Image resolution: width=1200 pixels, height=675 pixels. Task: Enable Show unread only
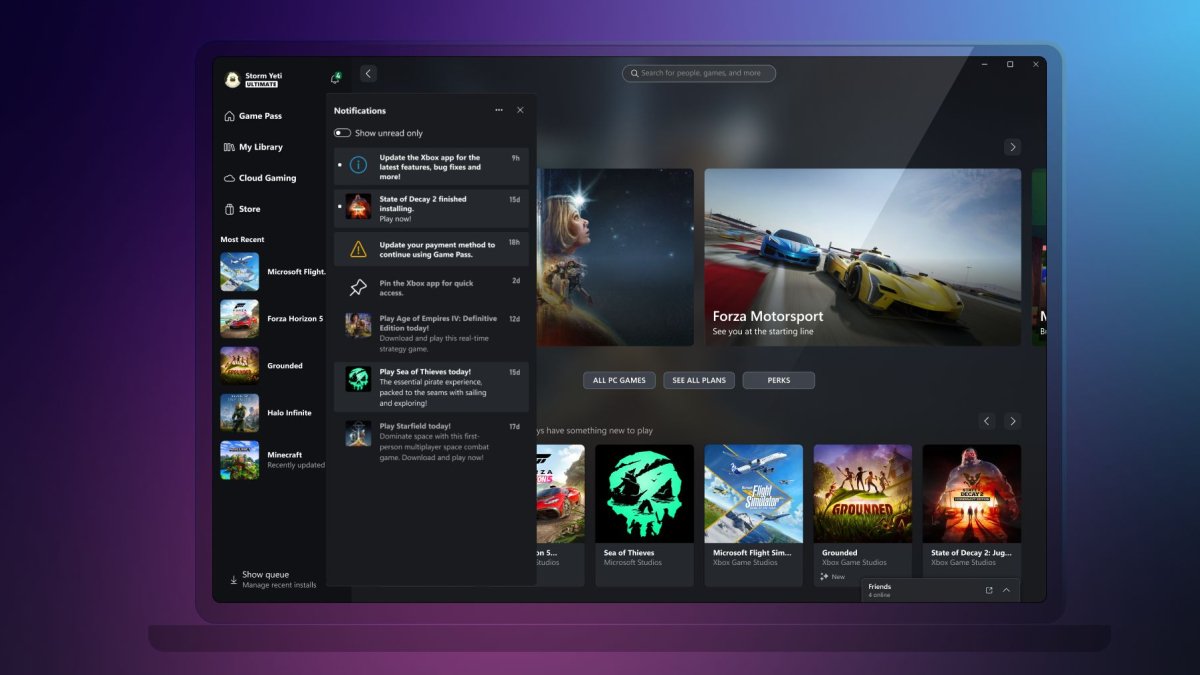[343, 132]
